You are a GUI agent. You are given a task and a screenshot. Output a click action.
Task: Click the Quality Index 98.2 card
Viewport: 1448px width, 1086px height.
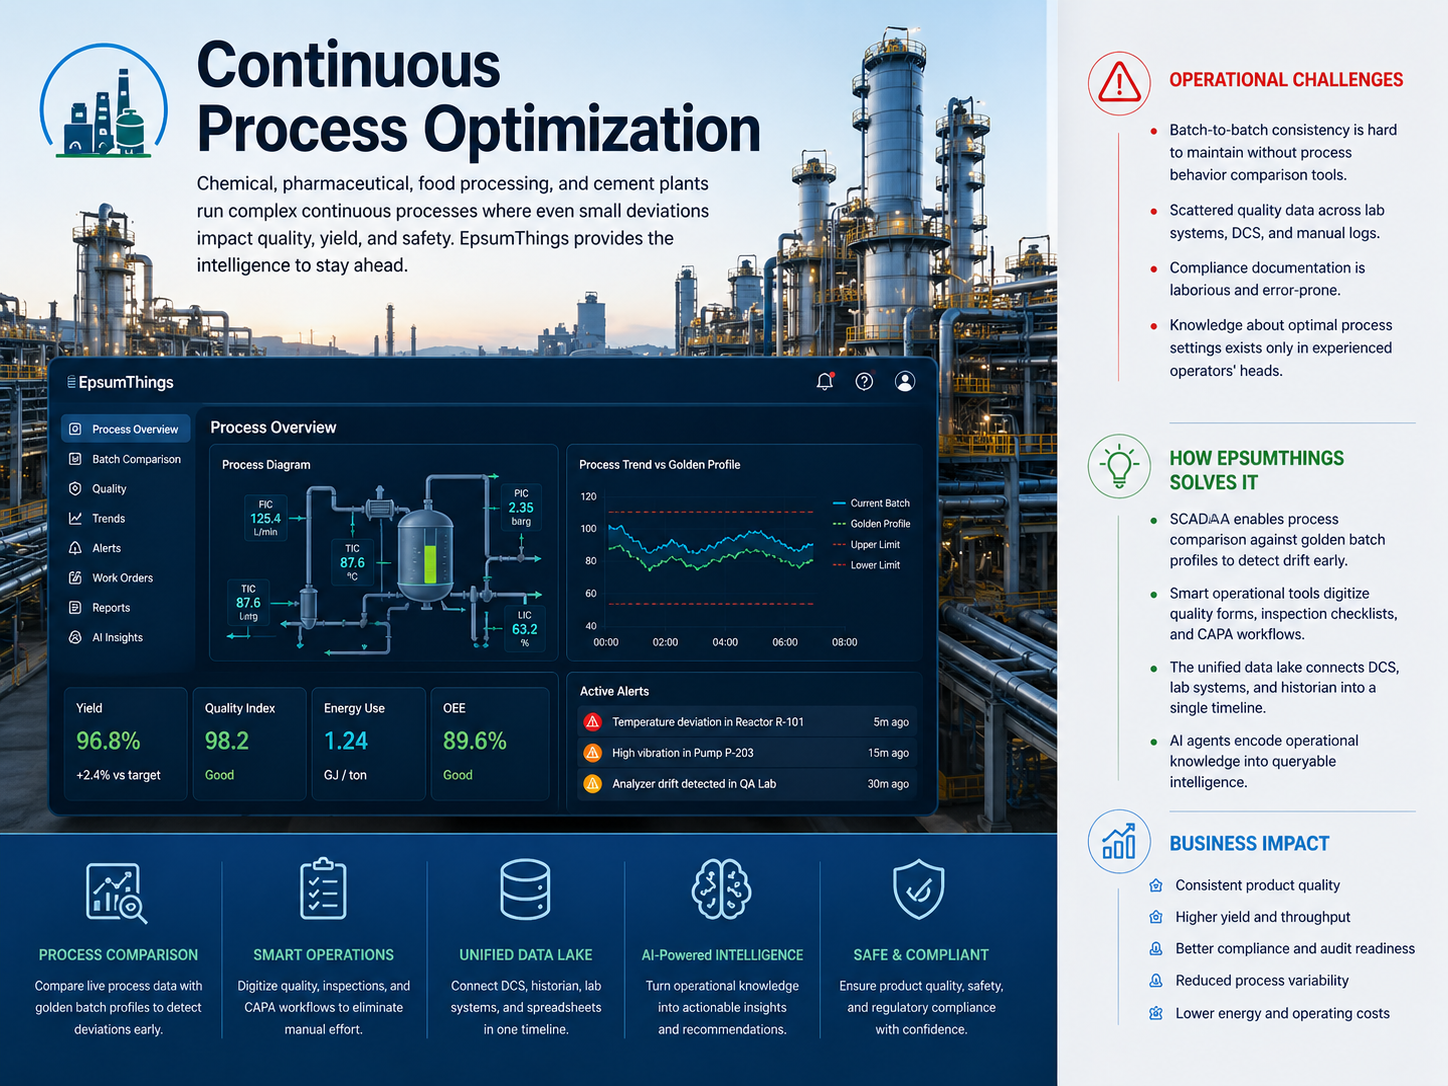(x=249, y=743)
